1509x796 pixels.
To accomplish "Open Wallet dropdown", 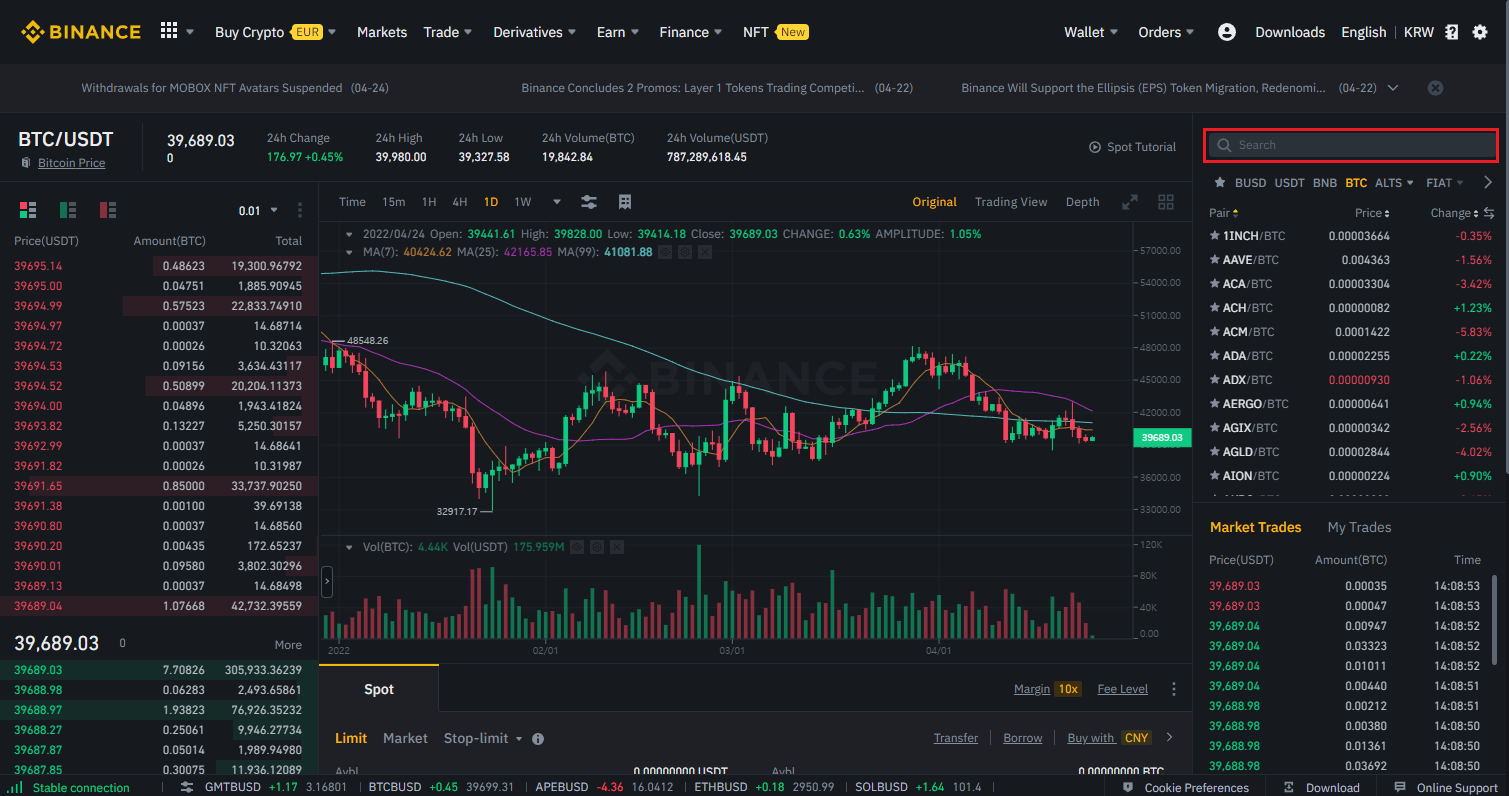I will (x=1091, y=32).
